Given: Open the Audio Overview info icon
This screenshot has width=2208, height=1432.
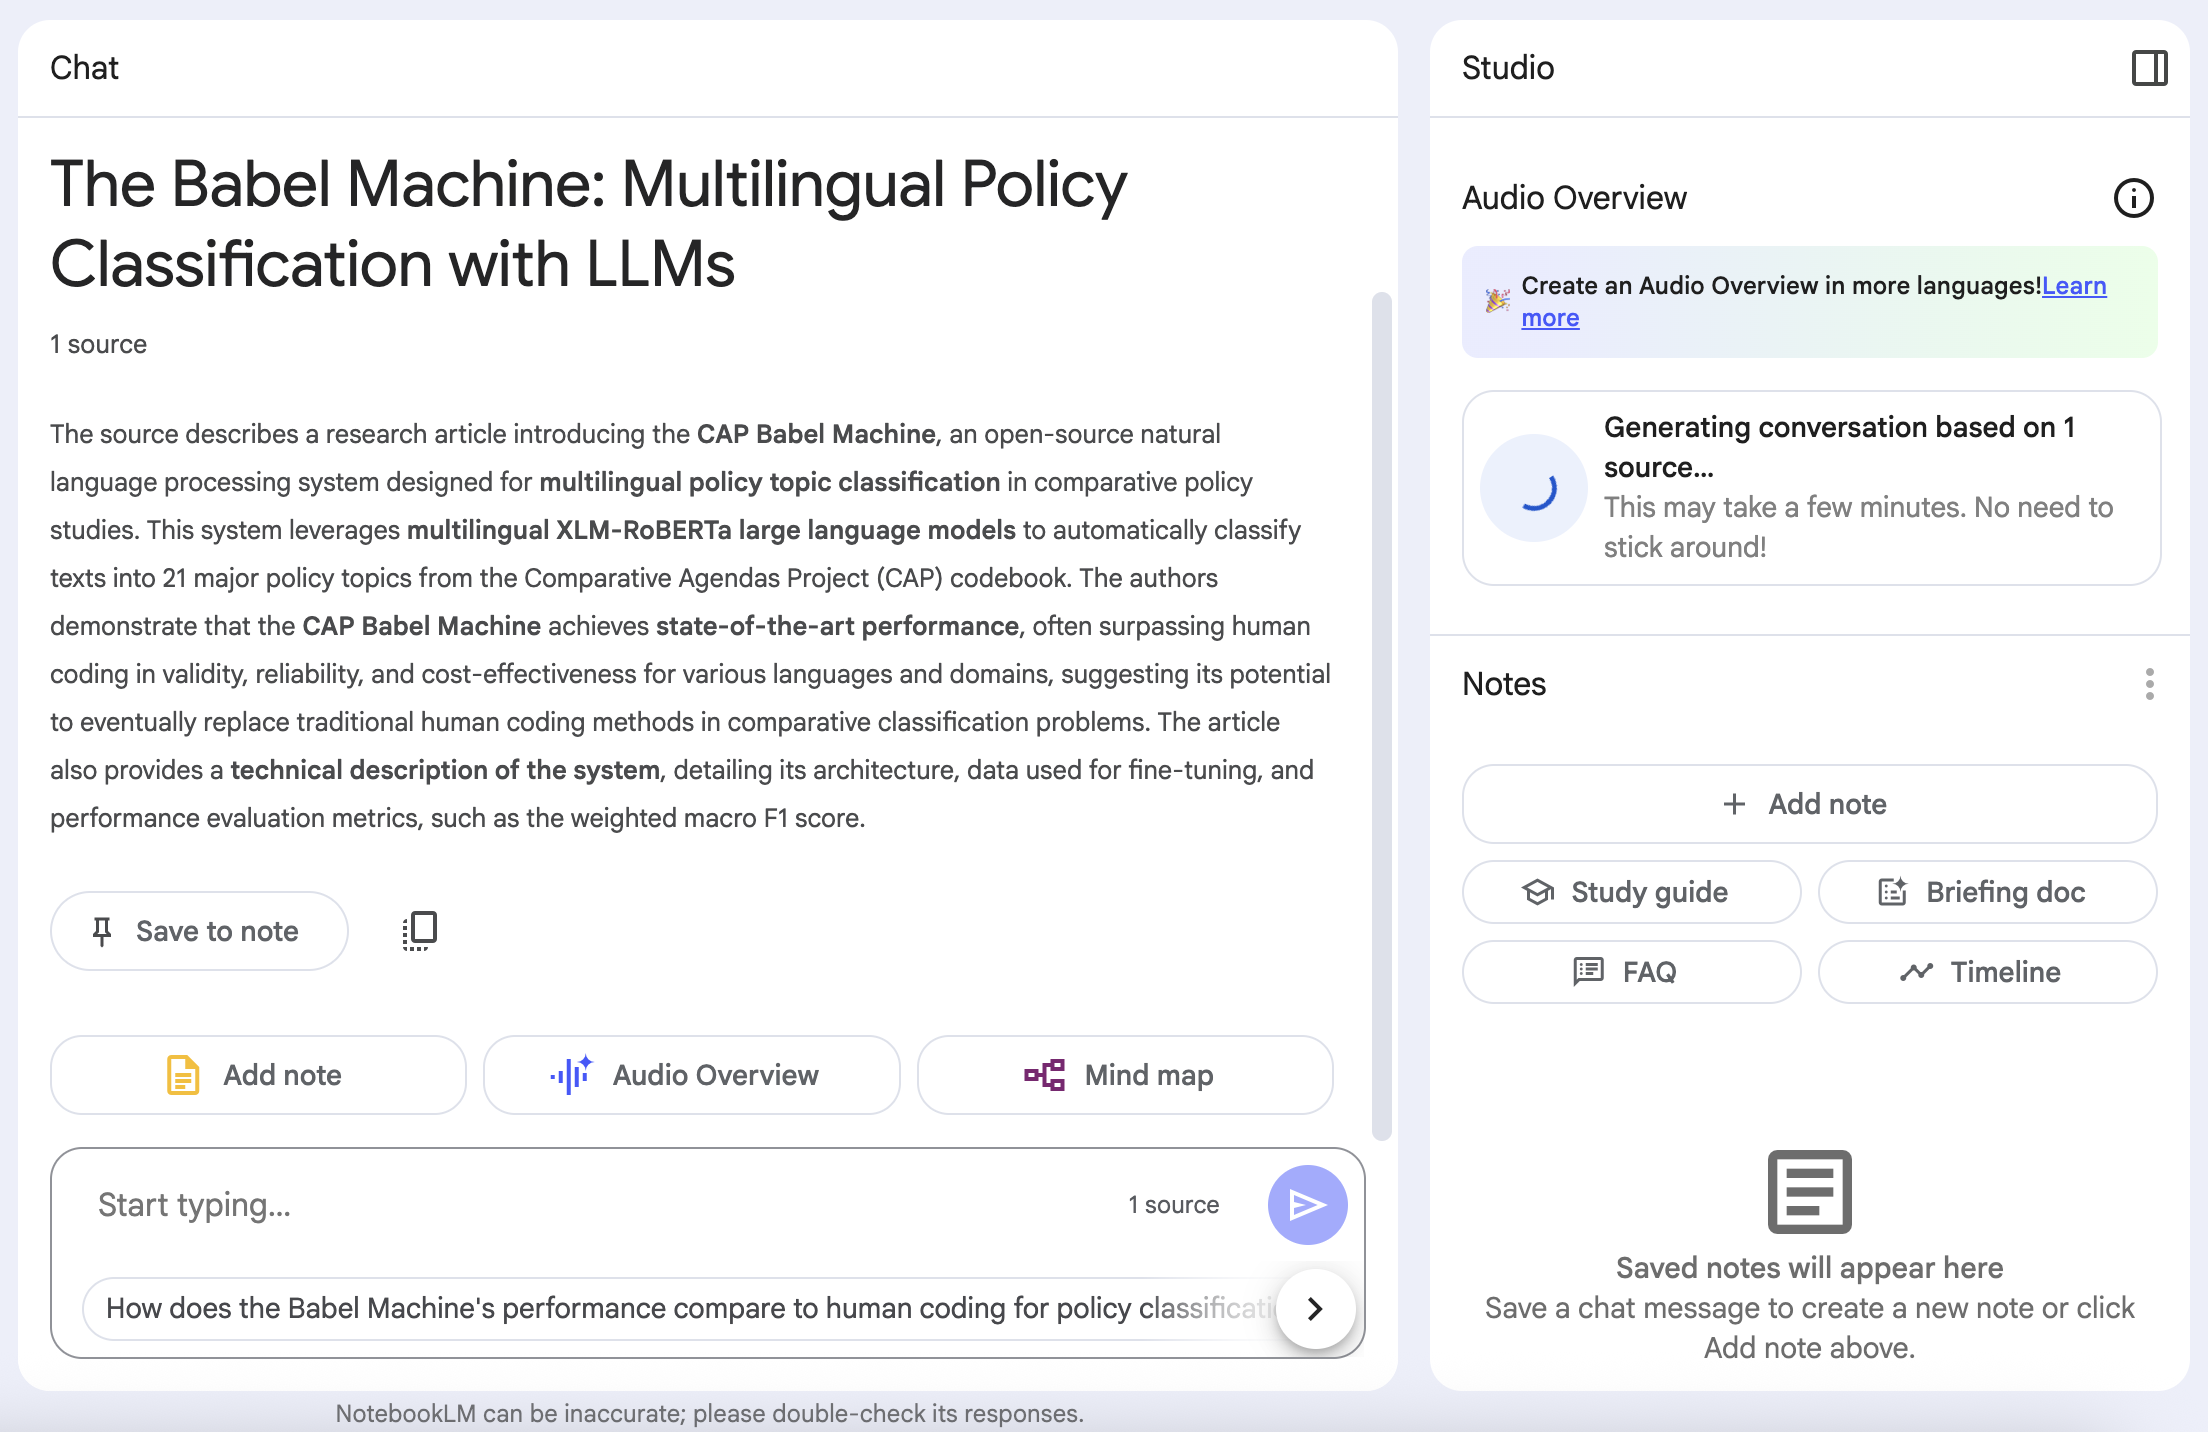Looking at the screenshot, I should point(2133,198).
